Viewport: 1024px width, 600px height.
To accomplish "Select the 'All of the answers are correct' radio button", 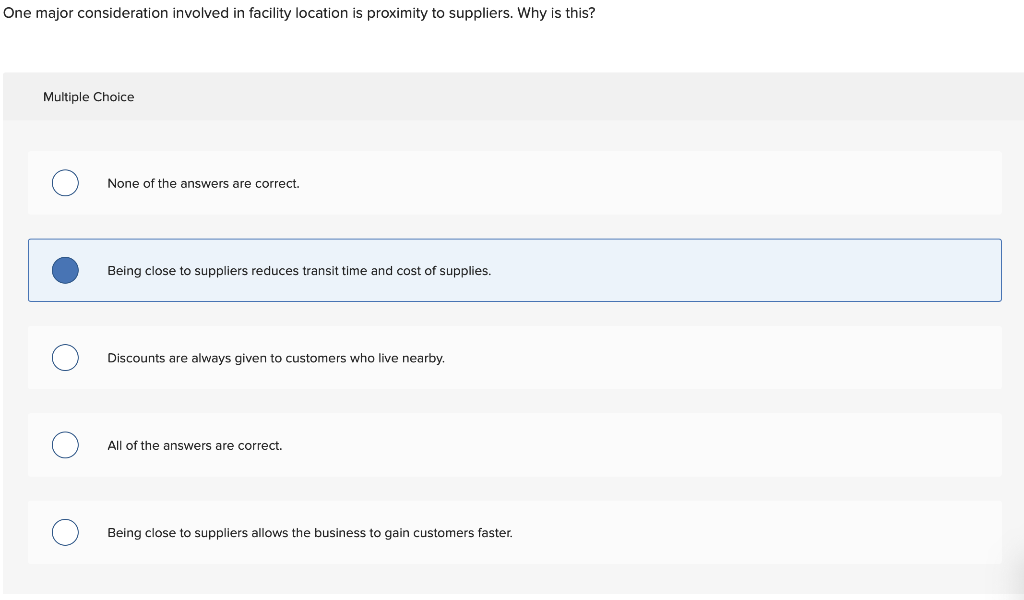I will point(64,444).
